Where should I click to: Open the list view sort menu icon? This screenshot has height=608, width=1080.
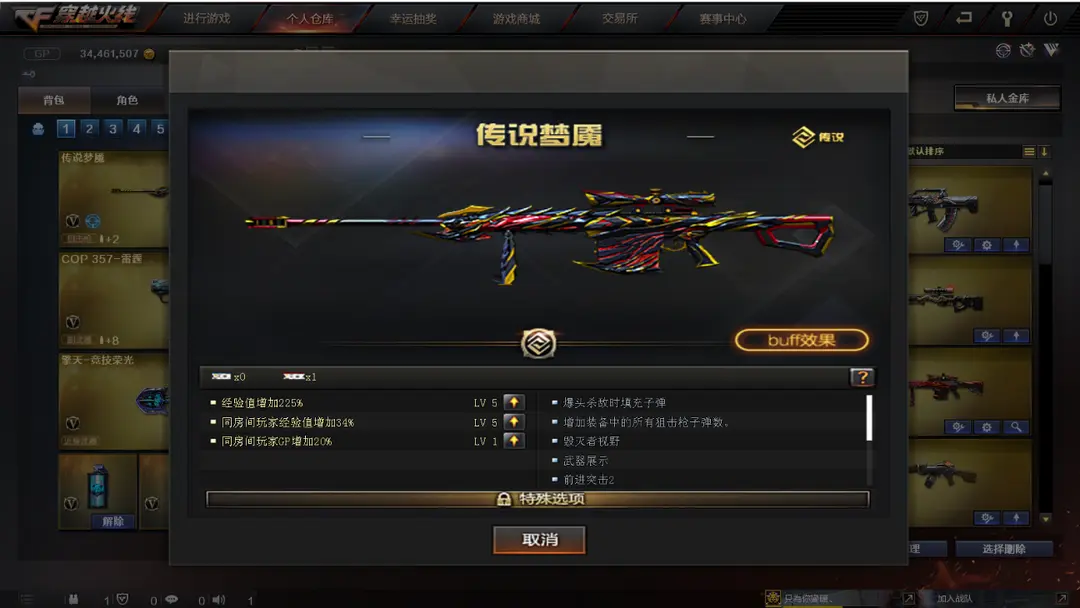(x=1029, y=151)
